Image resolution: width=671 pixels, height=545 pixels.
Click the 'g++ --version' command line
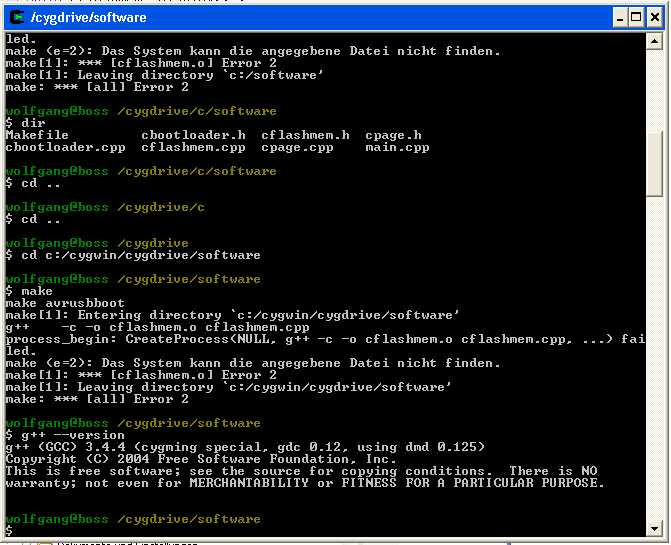point(65,435)
